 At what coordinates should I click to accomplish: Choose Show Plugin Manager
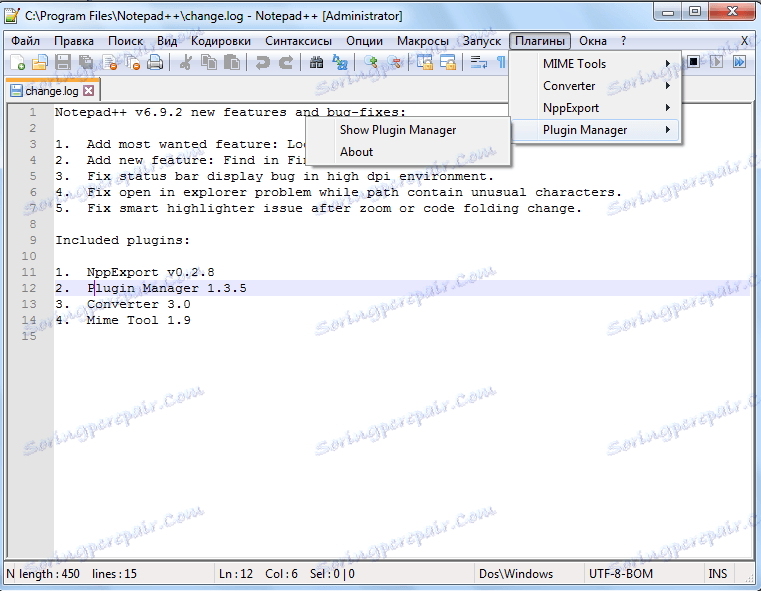pyautogui.click(x=407, y=130)
